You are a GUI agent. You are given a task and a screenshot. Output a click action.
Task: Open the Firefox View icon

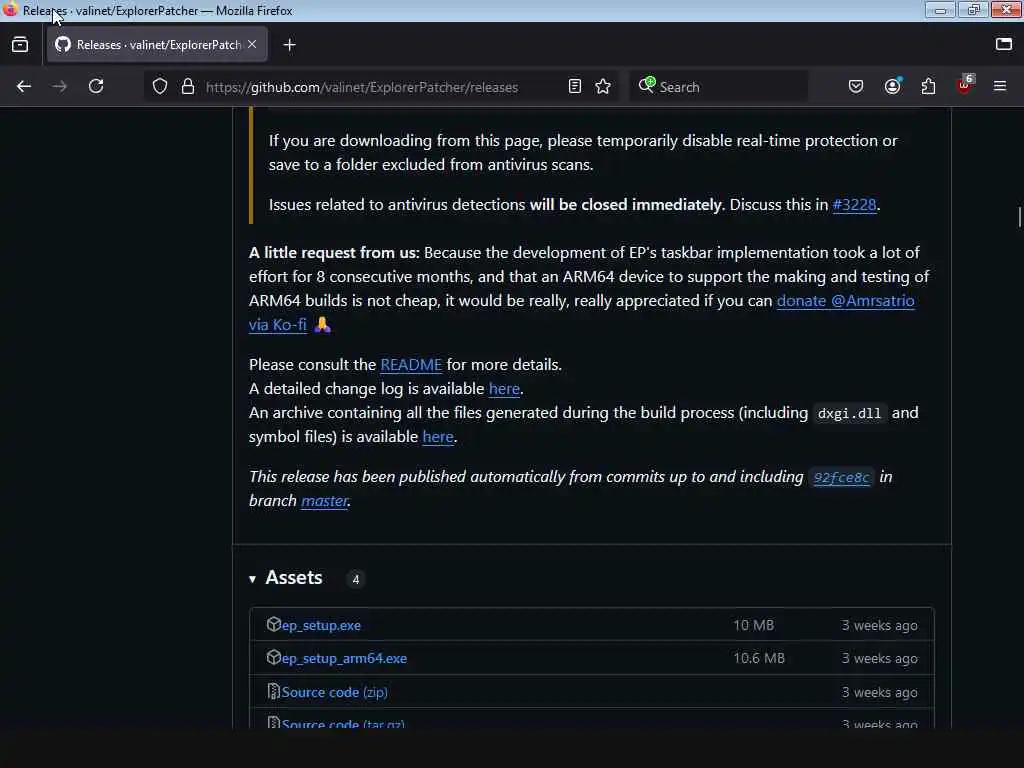[x=20, y=44]
